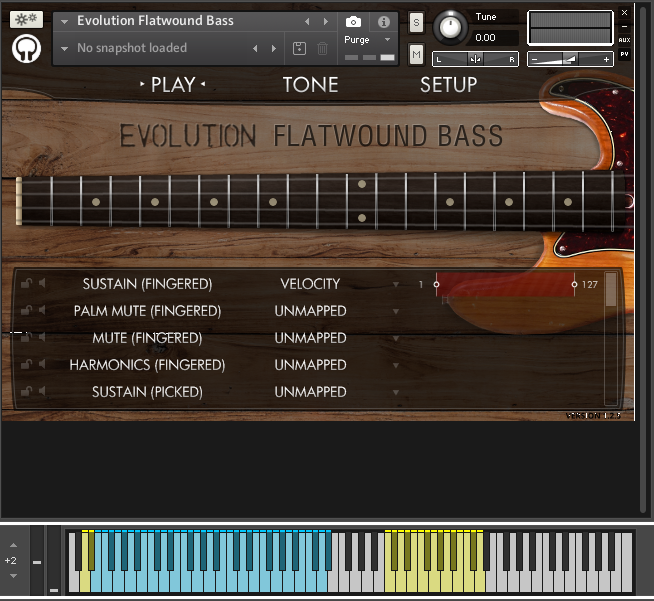Select the Sustain (Picked) articulation
The height and width of the screenshot is (601, 654).
point(147,392)
